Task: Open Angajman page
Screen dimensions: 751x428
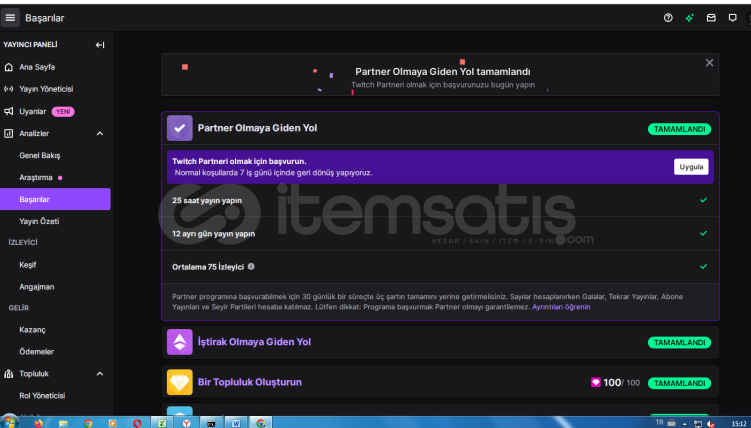Action: coord(37,287)
